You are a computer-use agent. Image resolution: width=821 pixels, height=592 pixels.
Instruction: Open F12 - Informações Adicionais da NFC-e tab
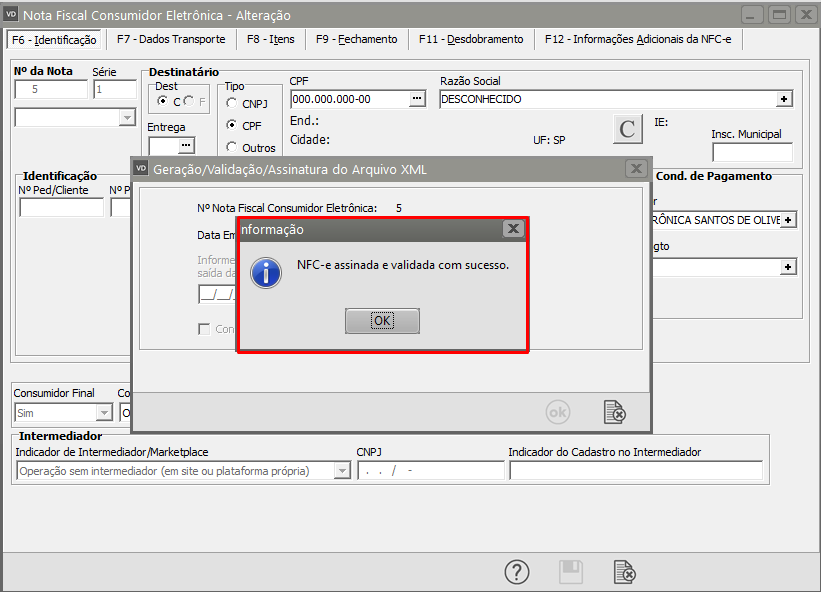pyautogui.click(x=638, y=39)
